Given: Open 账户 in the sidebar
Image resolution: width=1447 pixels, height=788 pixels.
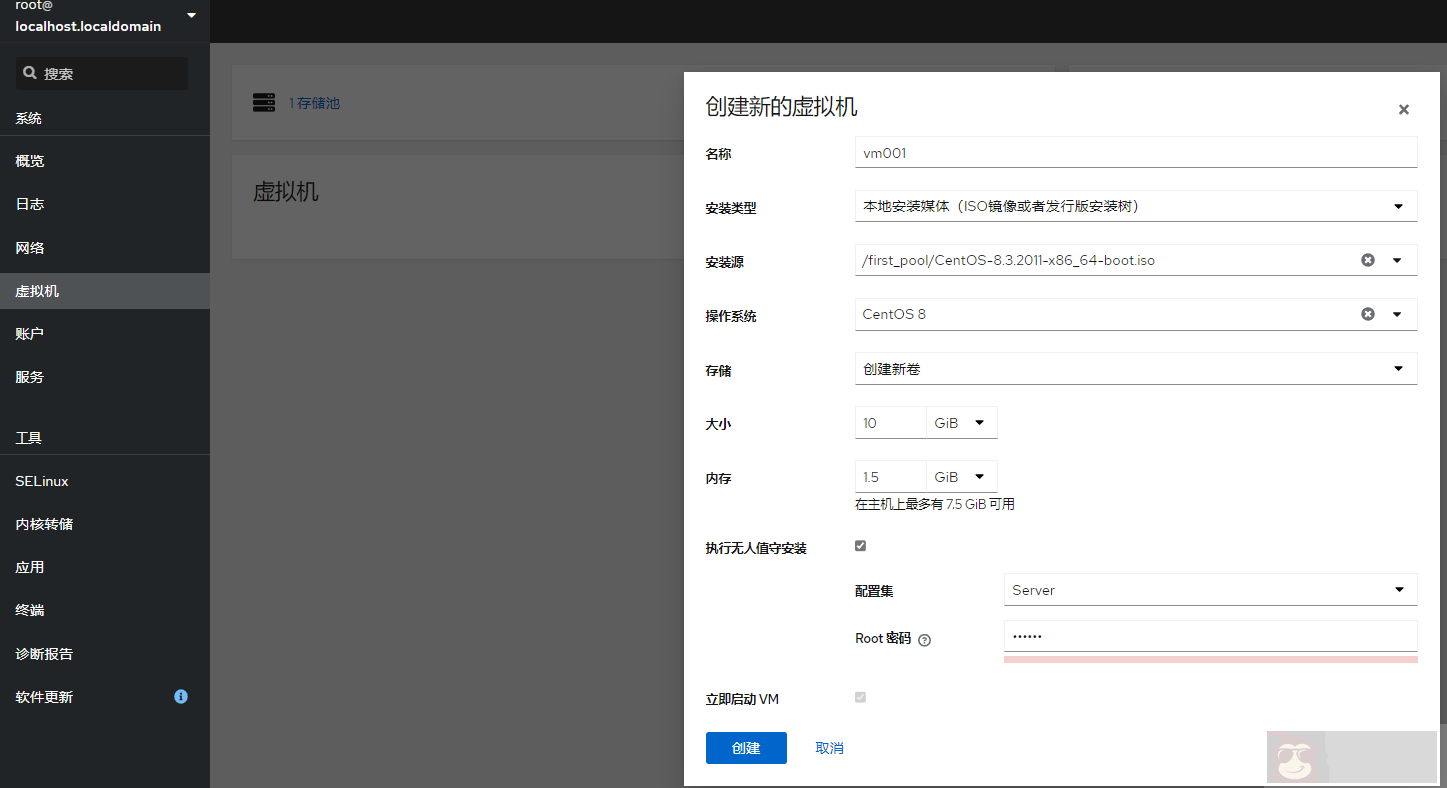Looking at the screenshot, I should [105, 334].
